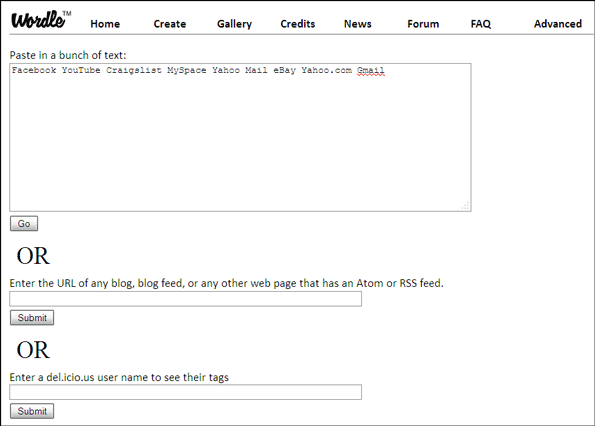Click the word eBay in text area

click(x=285, y=71)
